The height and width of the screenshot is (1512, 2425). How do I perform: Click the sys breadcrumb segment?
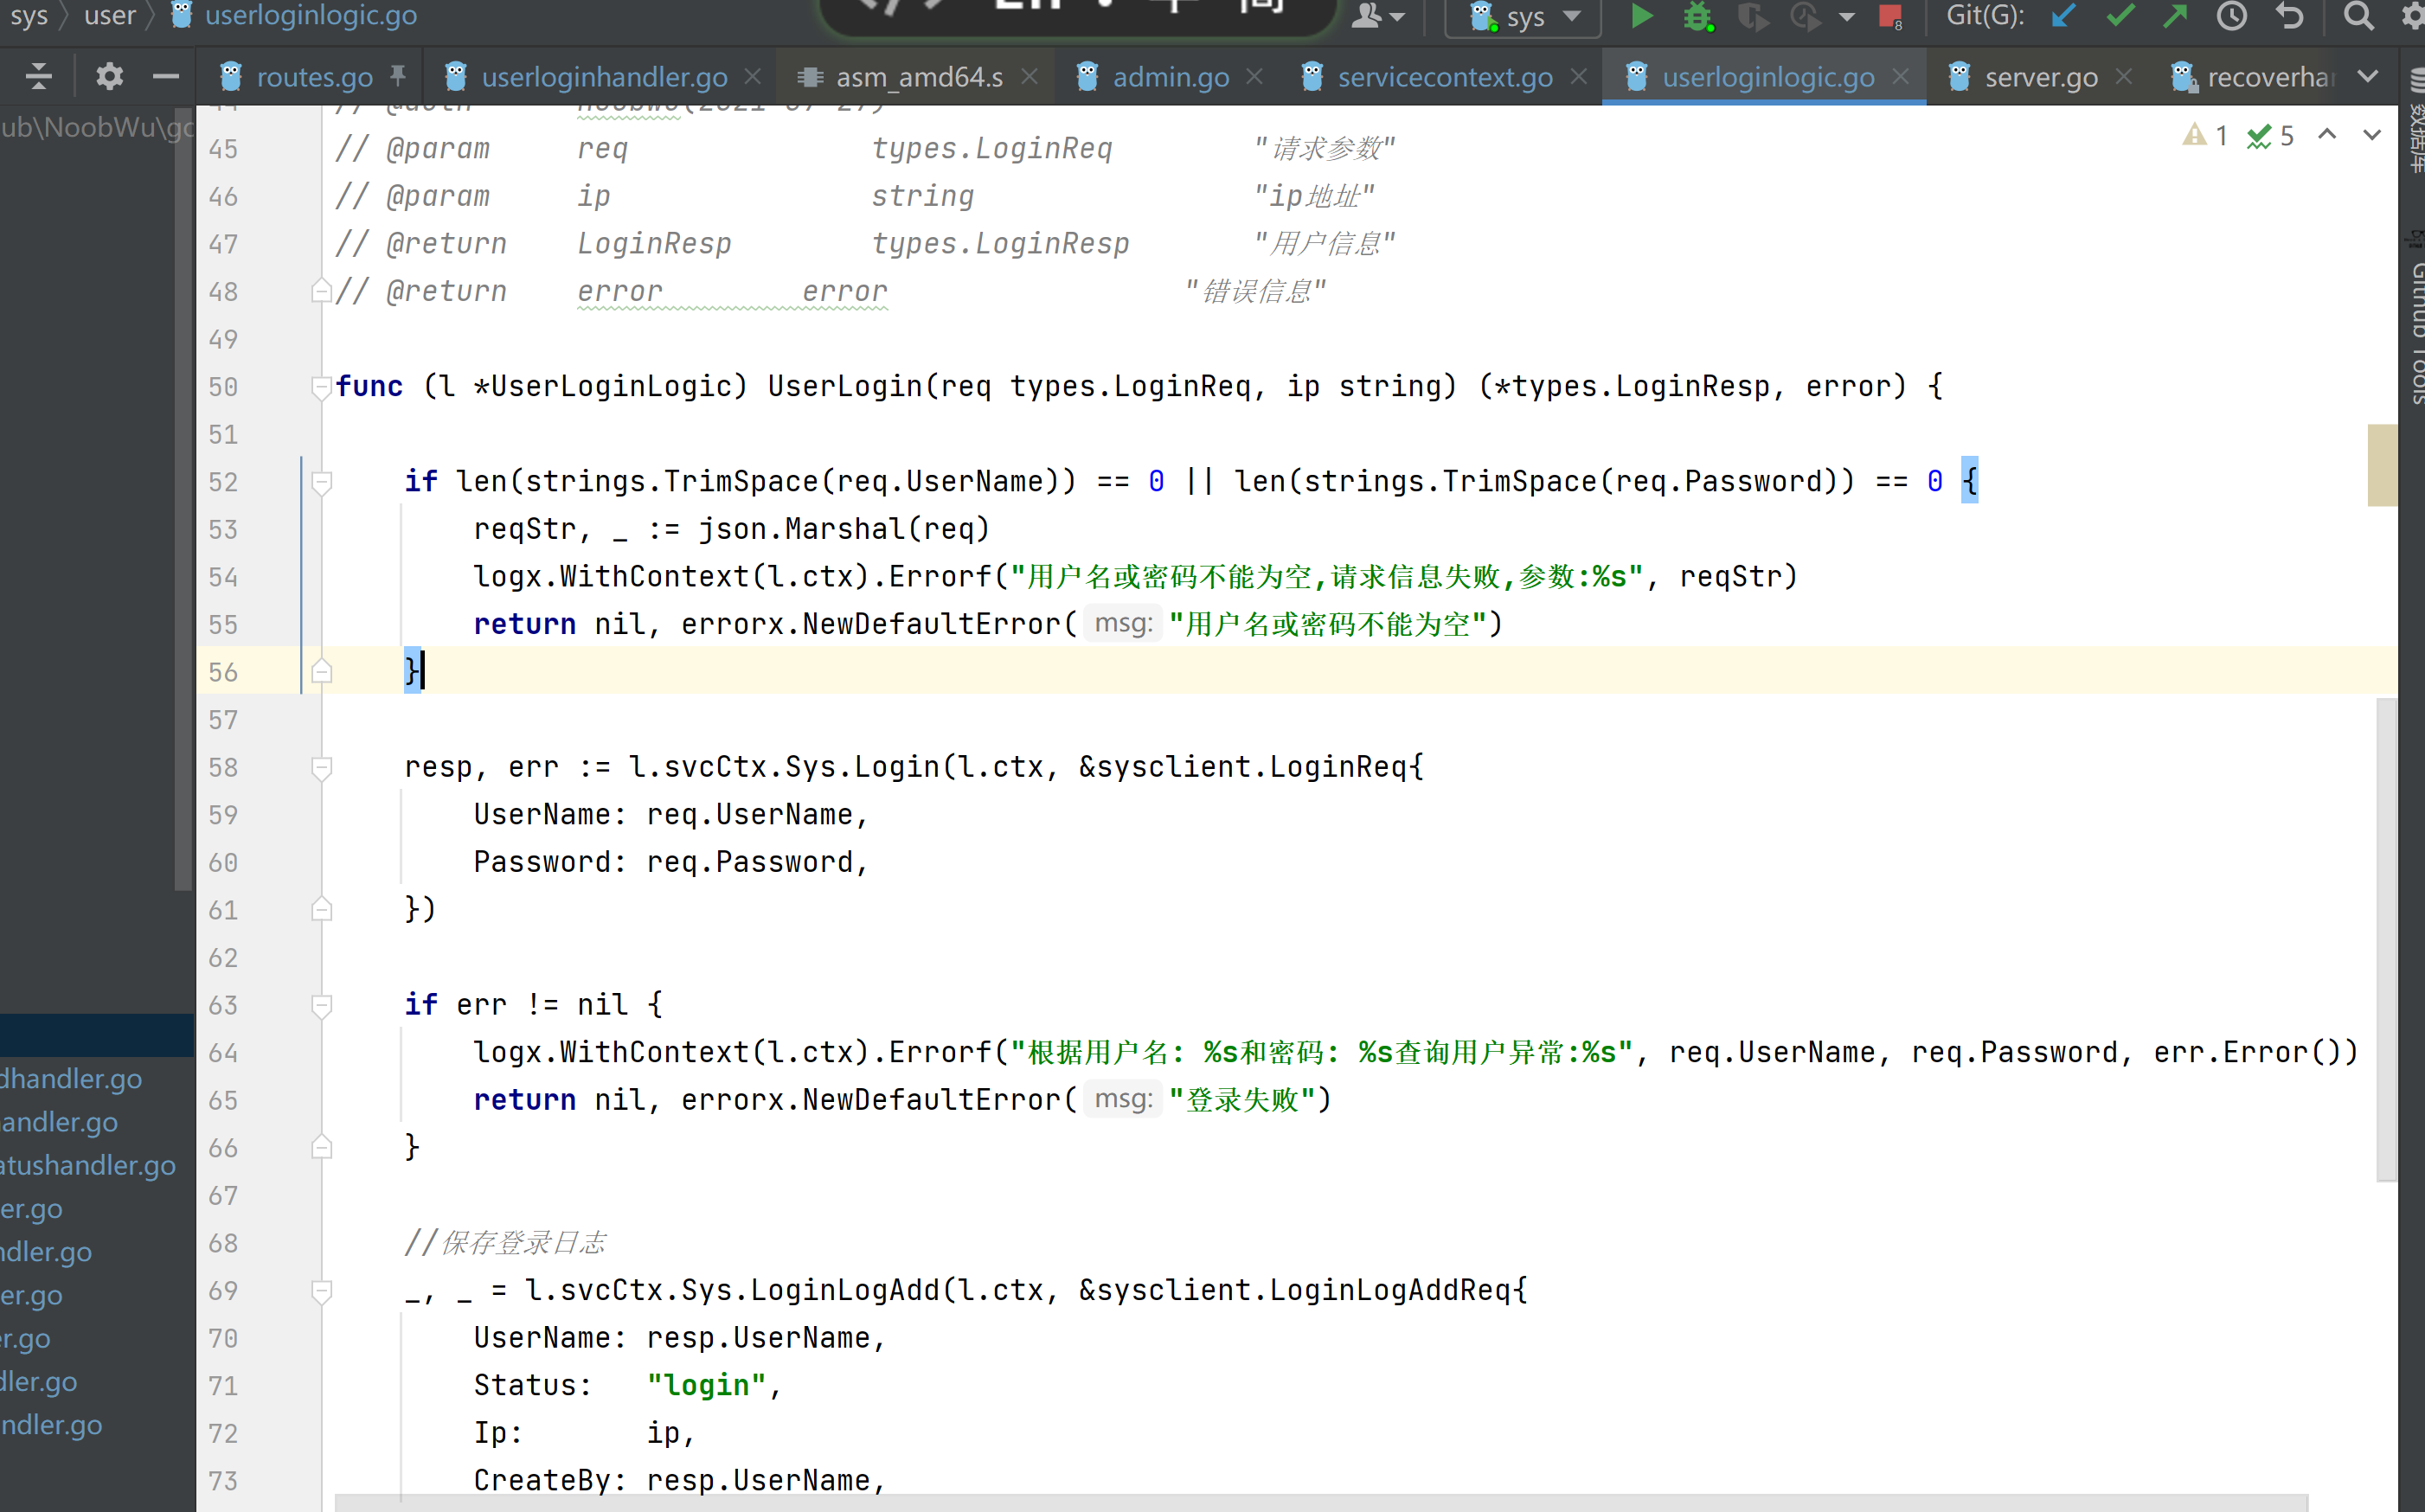pyautogui.click(x=29, y=15)
